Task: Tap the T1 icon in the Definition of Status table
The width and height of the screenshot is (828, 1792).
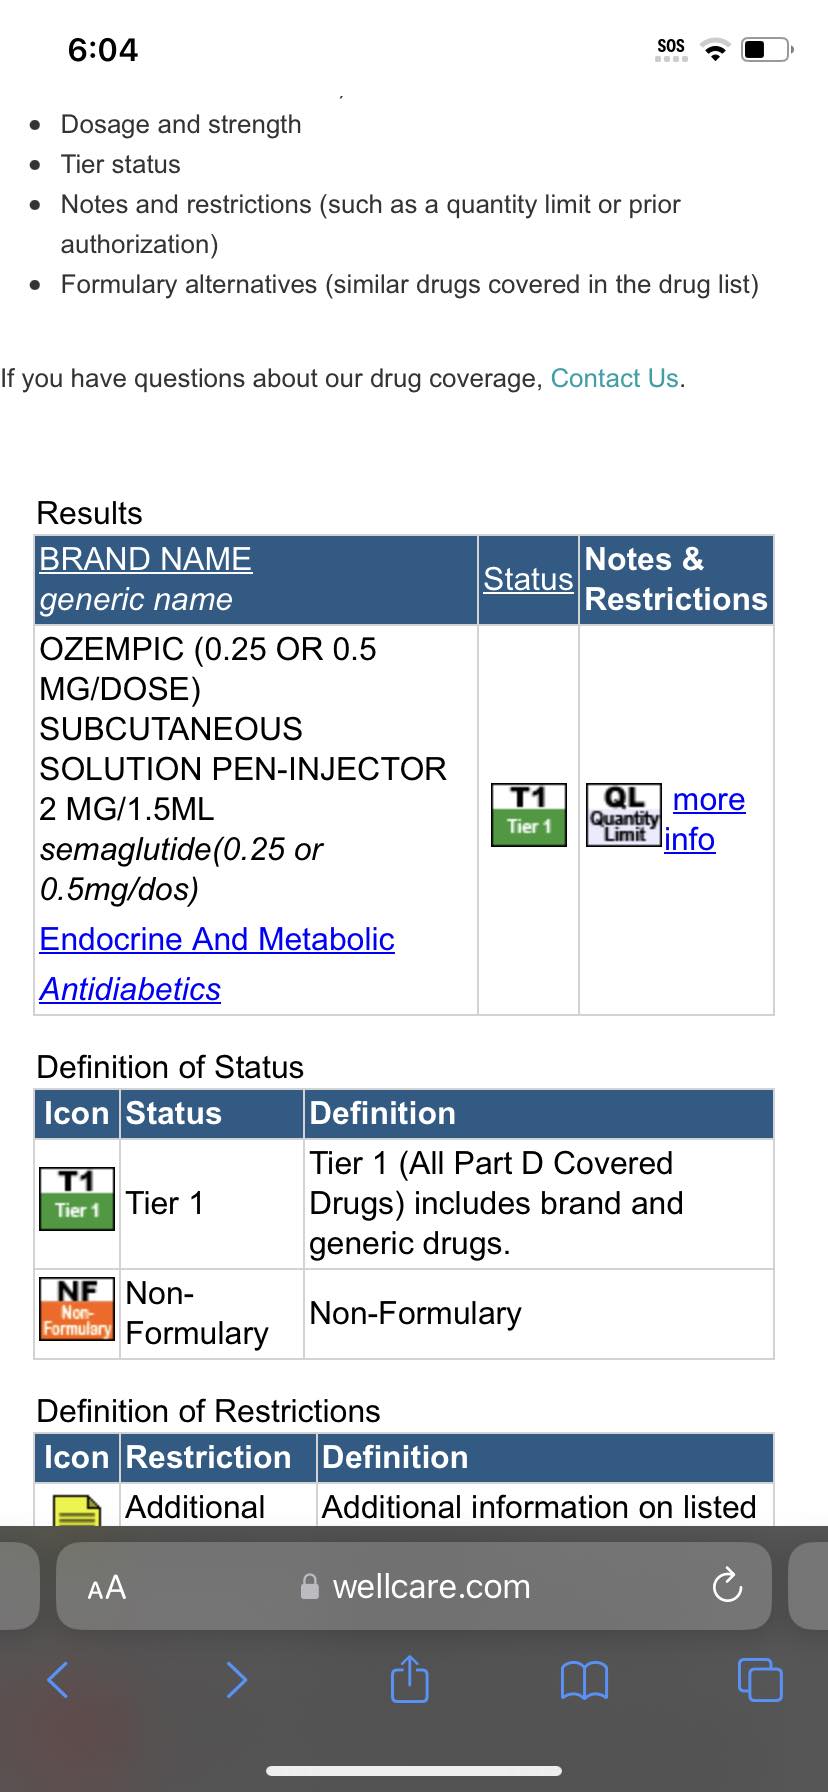Action: (77, 1198)
